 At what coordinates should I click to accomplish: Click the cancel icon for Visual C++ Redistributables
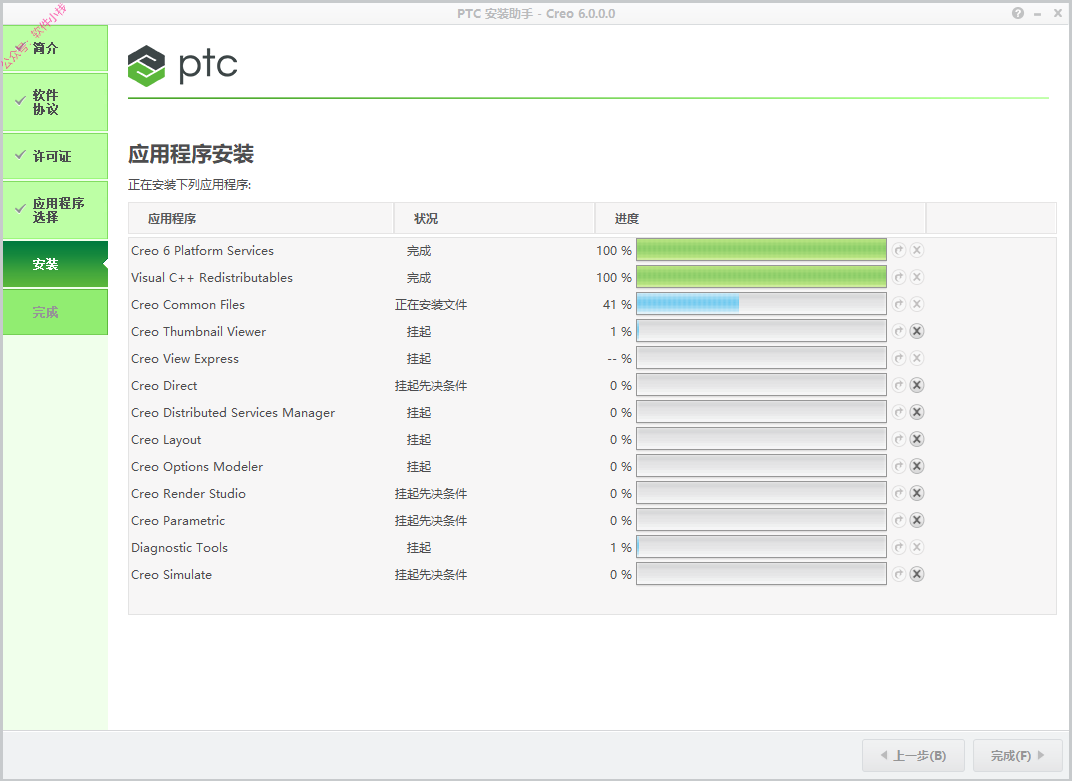click(917, 277)
